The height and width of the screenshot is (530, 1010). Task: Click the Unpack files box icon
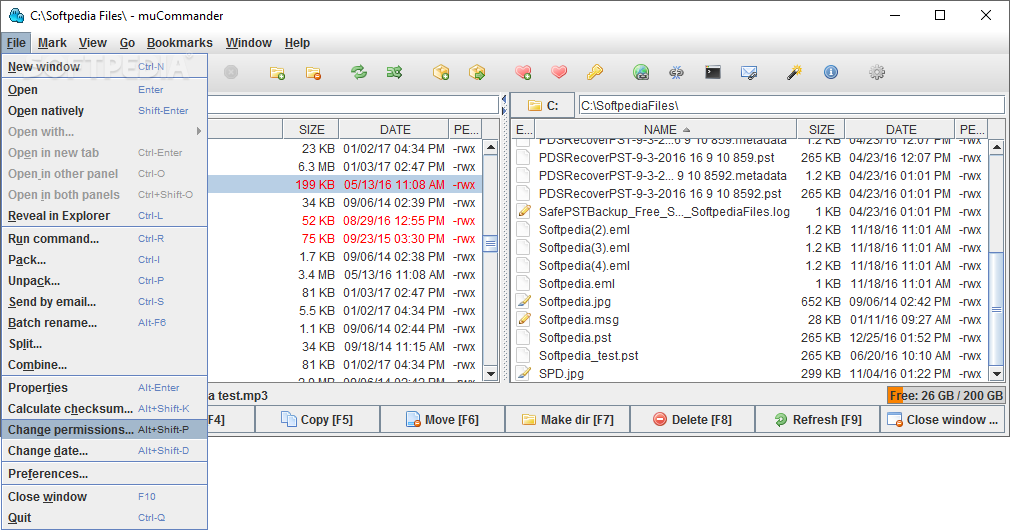click(x=477, y=72)
